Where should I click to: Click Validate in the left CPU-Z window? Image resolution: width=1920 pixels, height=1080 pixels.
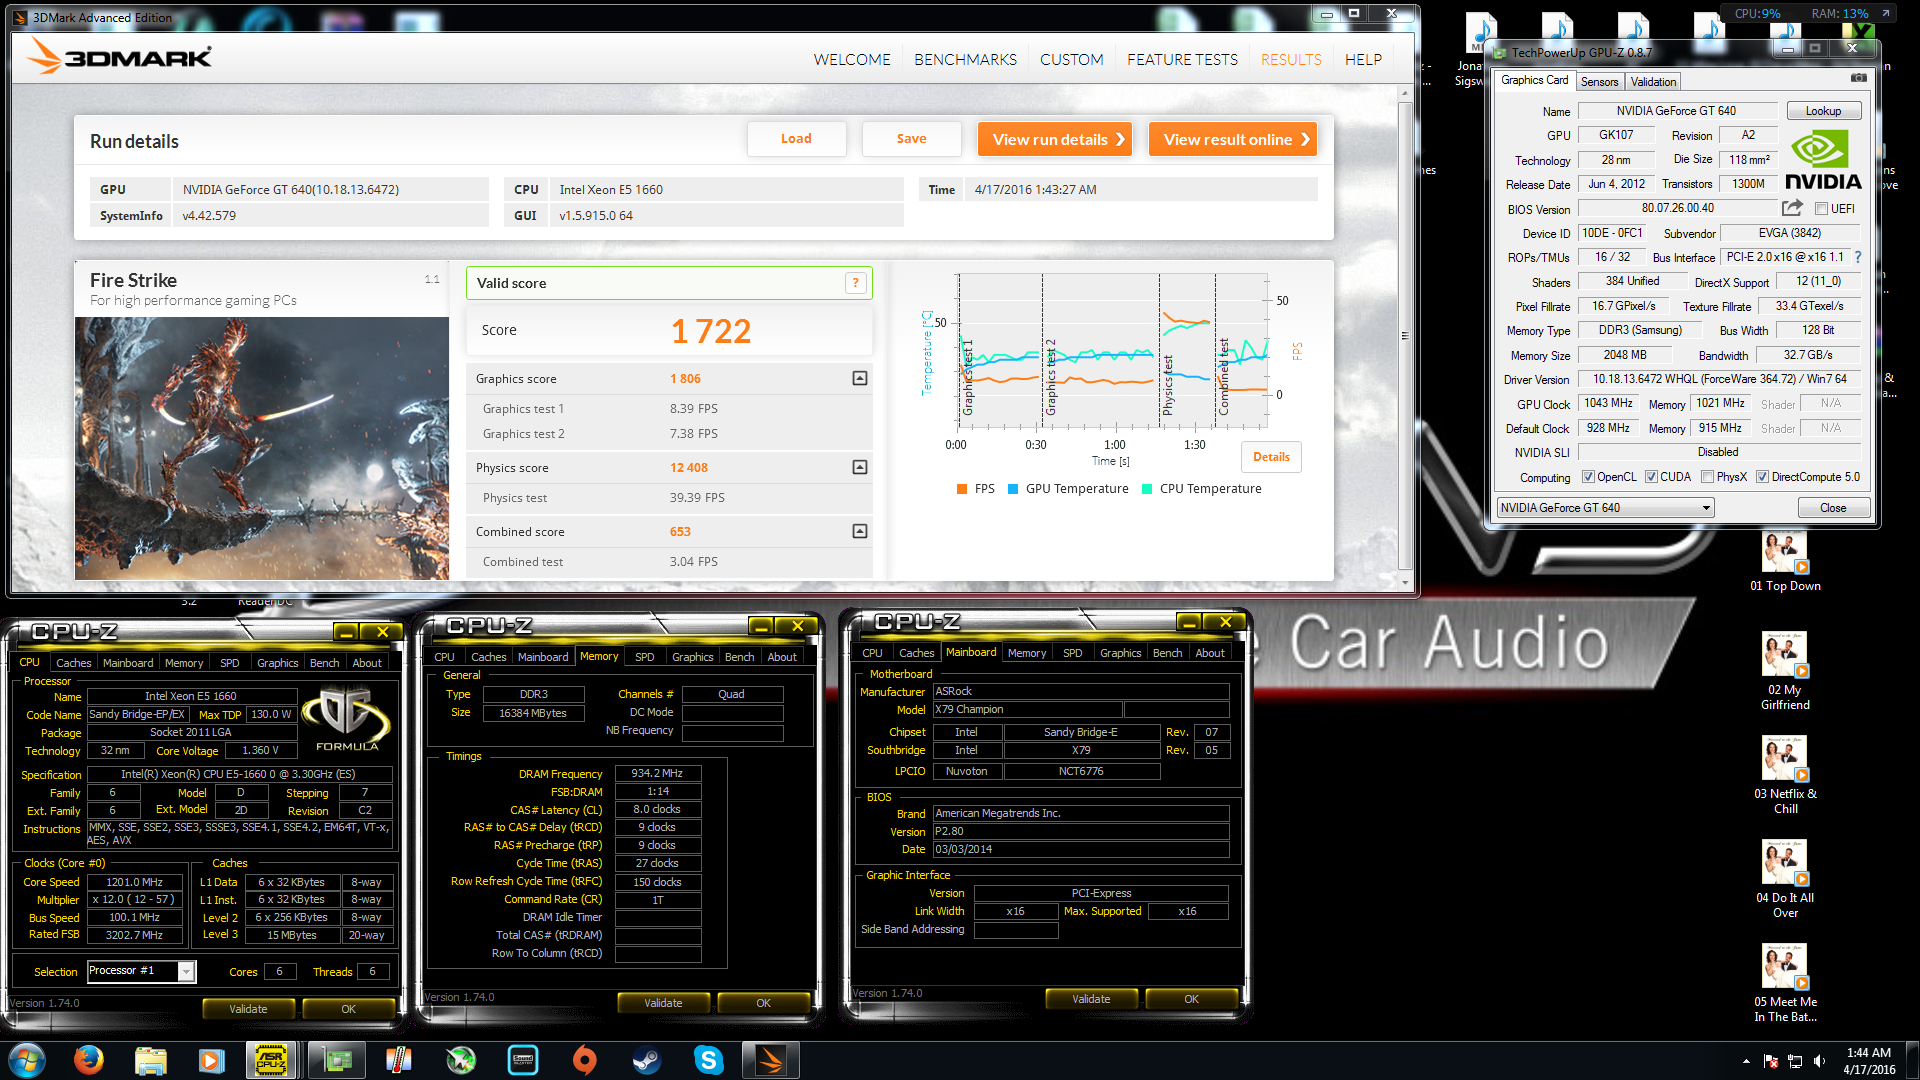pyautogui.click(x=248, y=1009)
